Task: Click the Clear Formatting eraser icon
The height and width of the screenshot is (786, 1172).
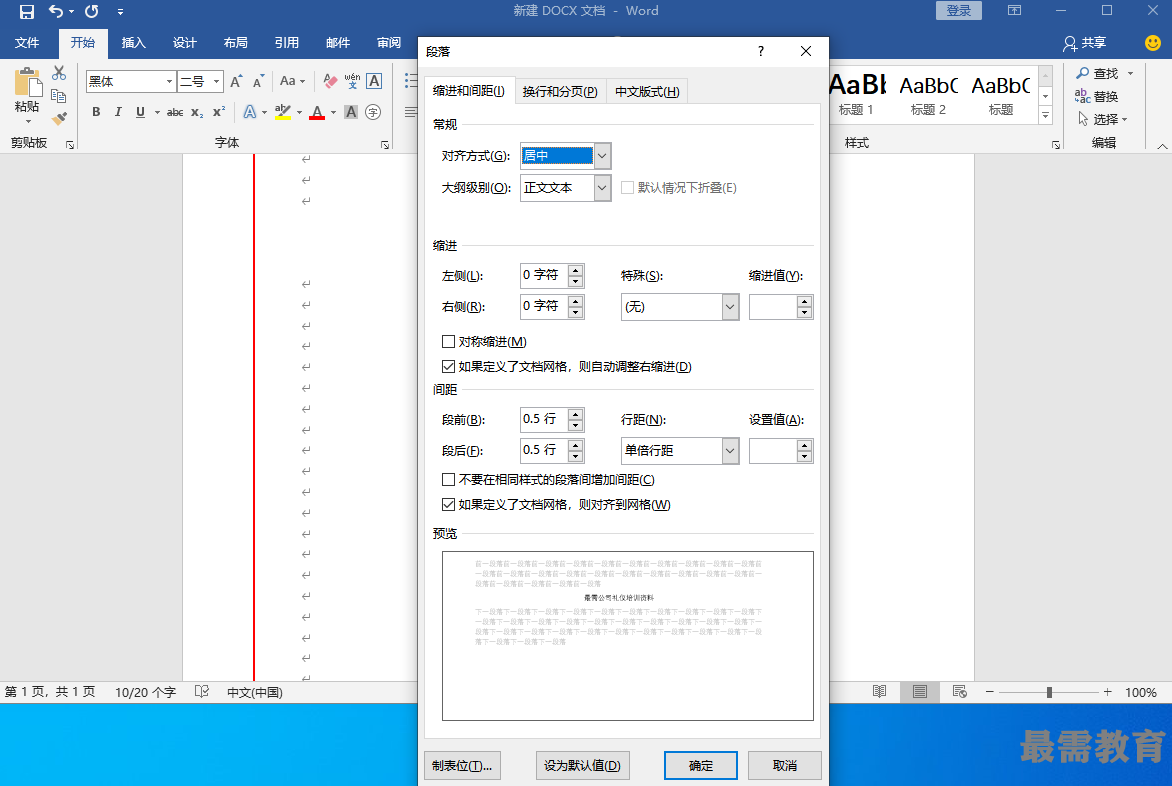Action: click(330, 81)
